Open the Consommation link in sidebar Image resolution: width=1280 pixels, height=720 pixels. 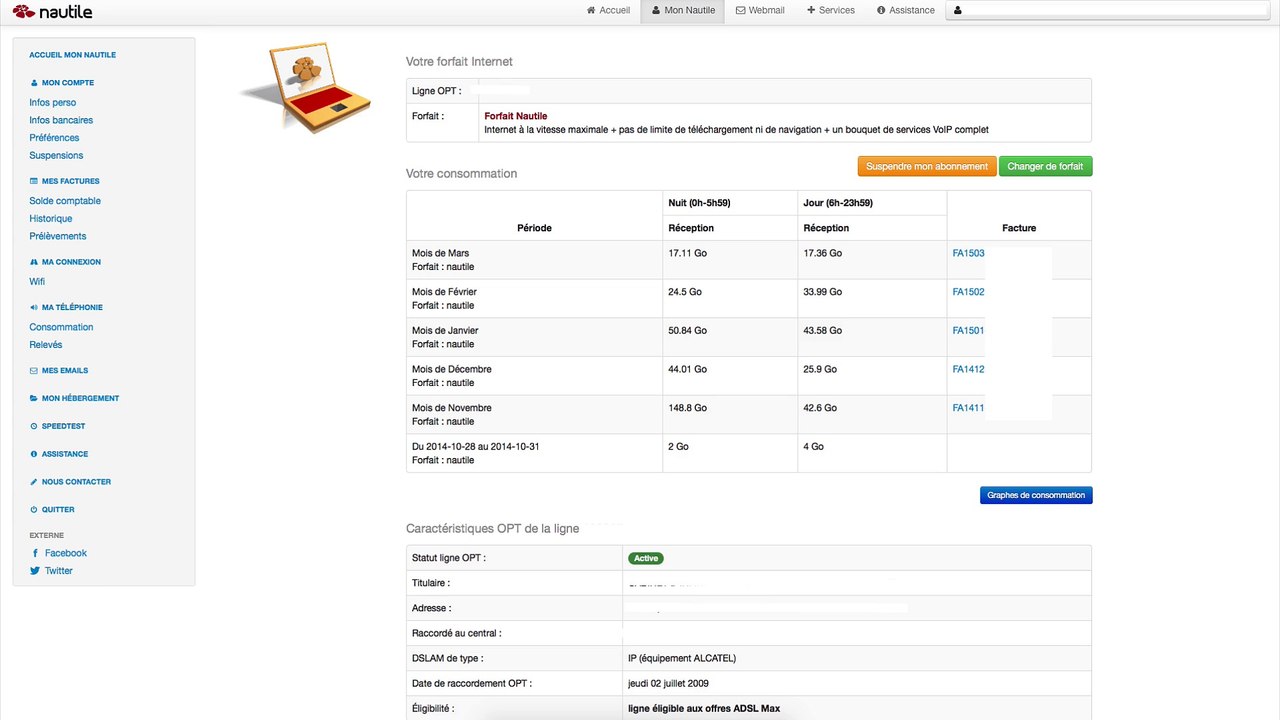point(61,327)
